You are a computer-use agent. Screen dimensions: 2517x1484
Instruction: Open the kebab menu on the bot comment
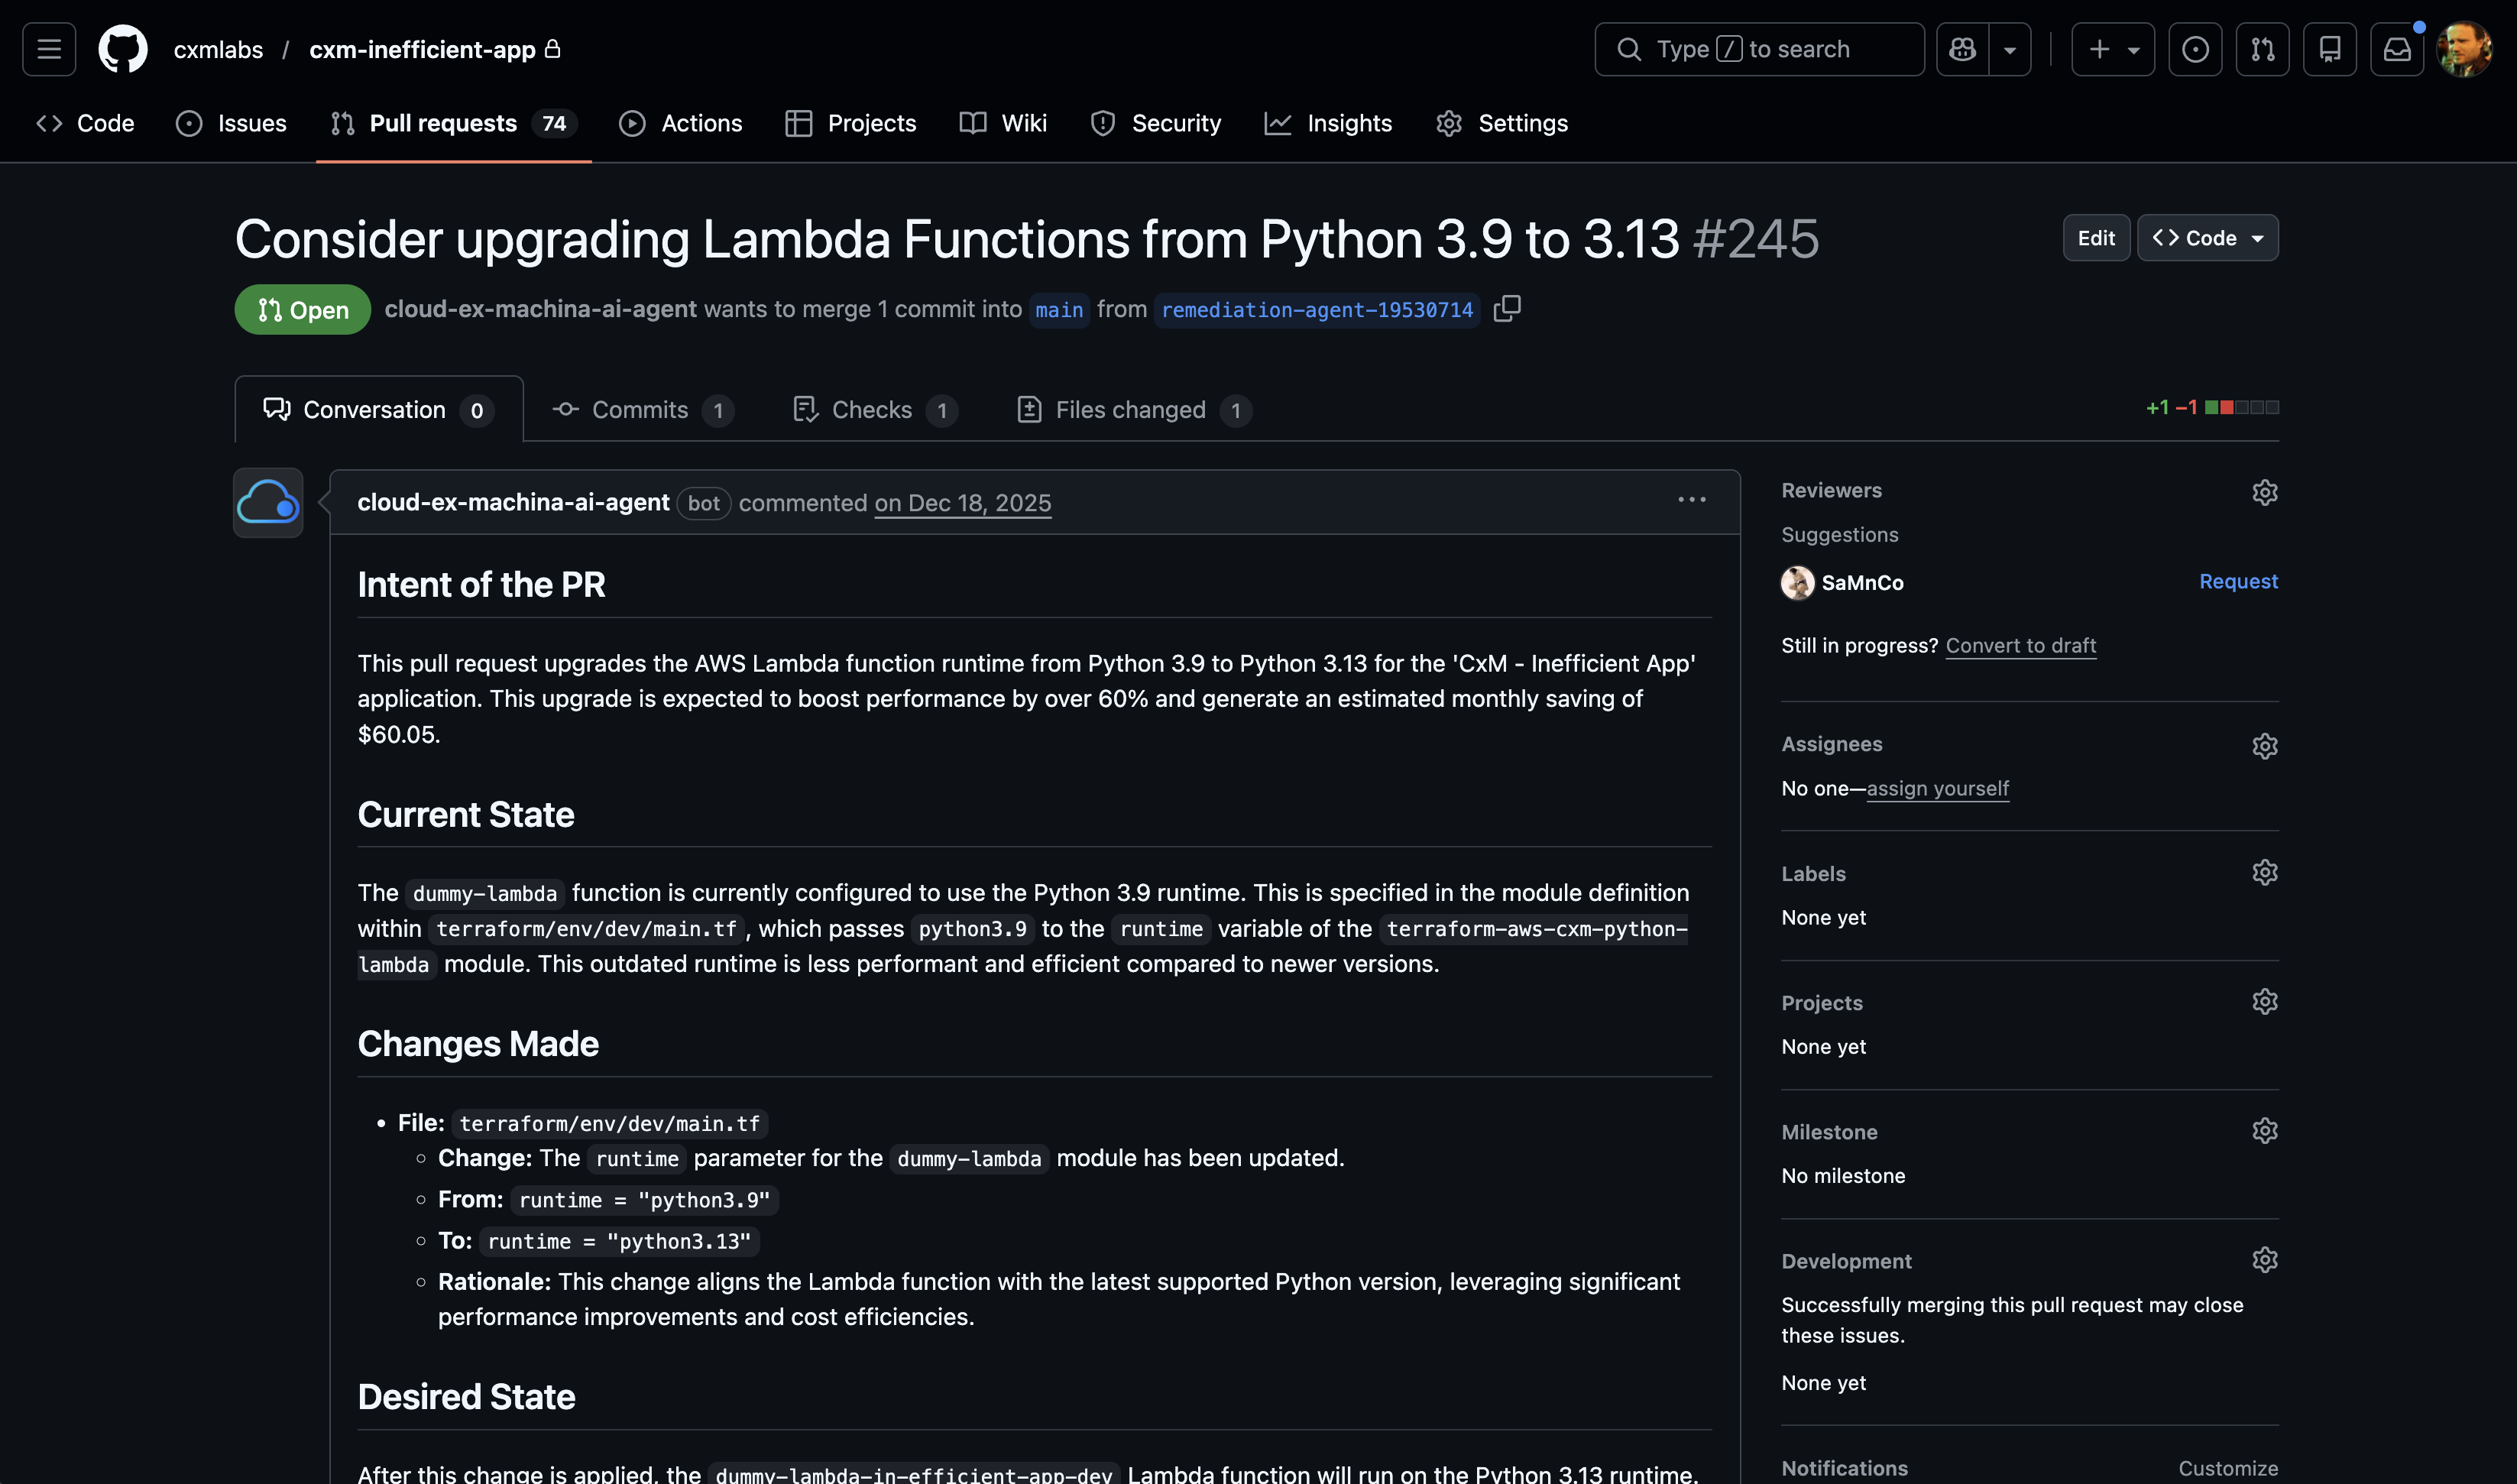pos(1692,500)
